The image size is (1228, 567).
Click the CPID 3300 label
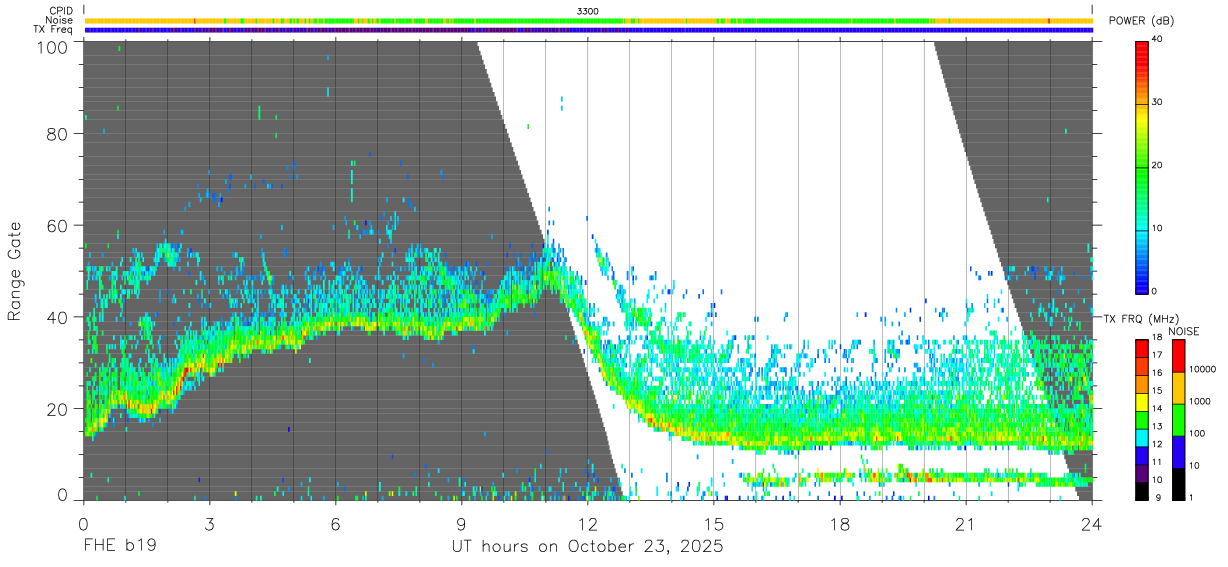(x=588, y=10)
